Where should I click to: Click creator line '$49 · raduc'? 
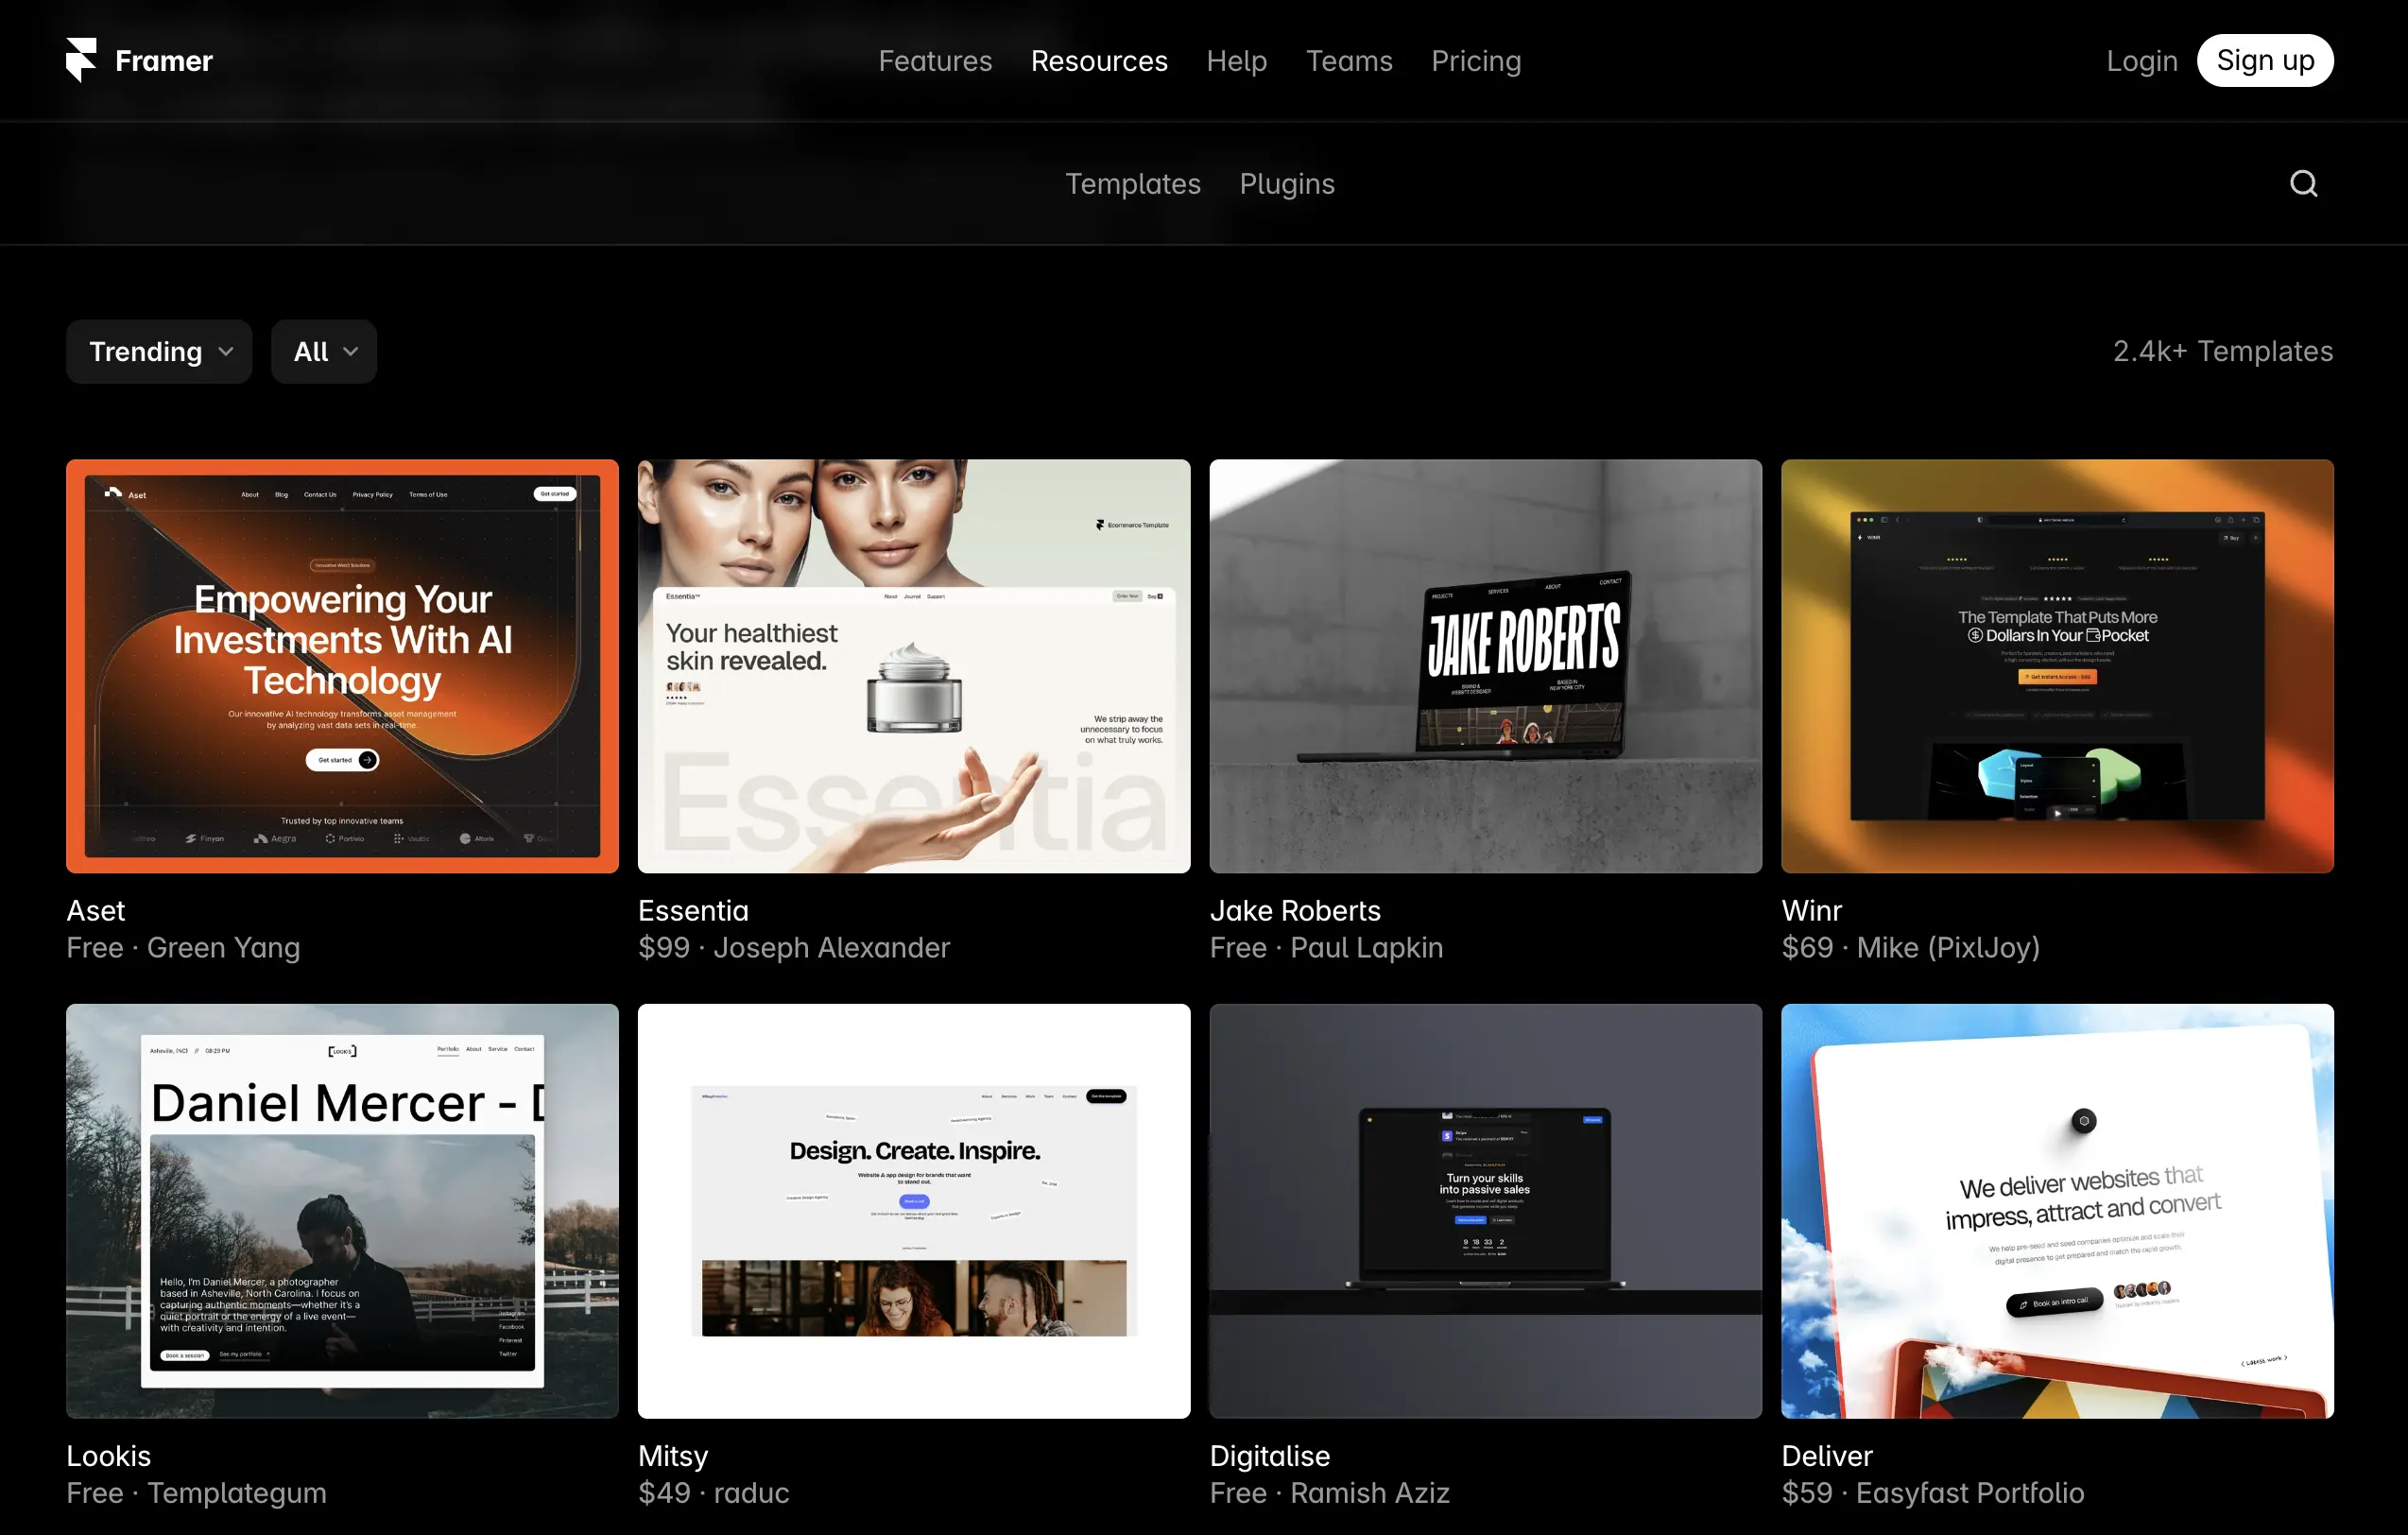(x=713, y=1493)
